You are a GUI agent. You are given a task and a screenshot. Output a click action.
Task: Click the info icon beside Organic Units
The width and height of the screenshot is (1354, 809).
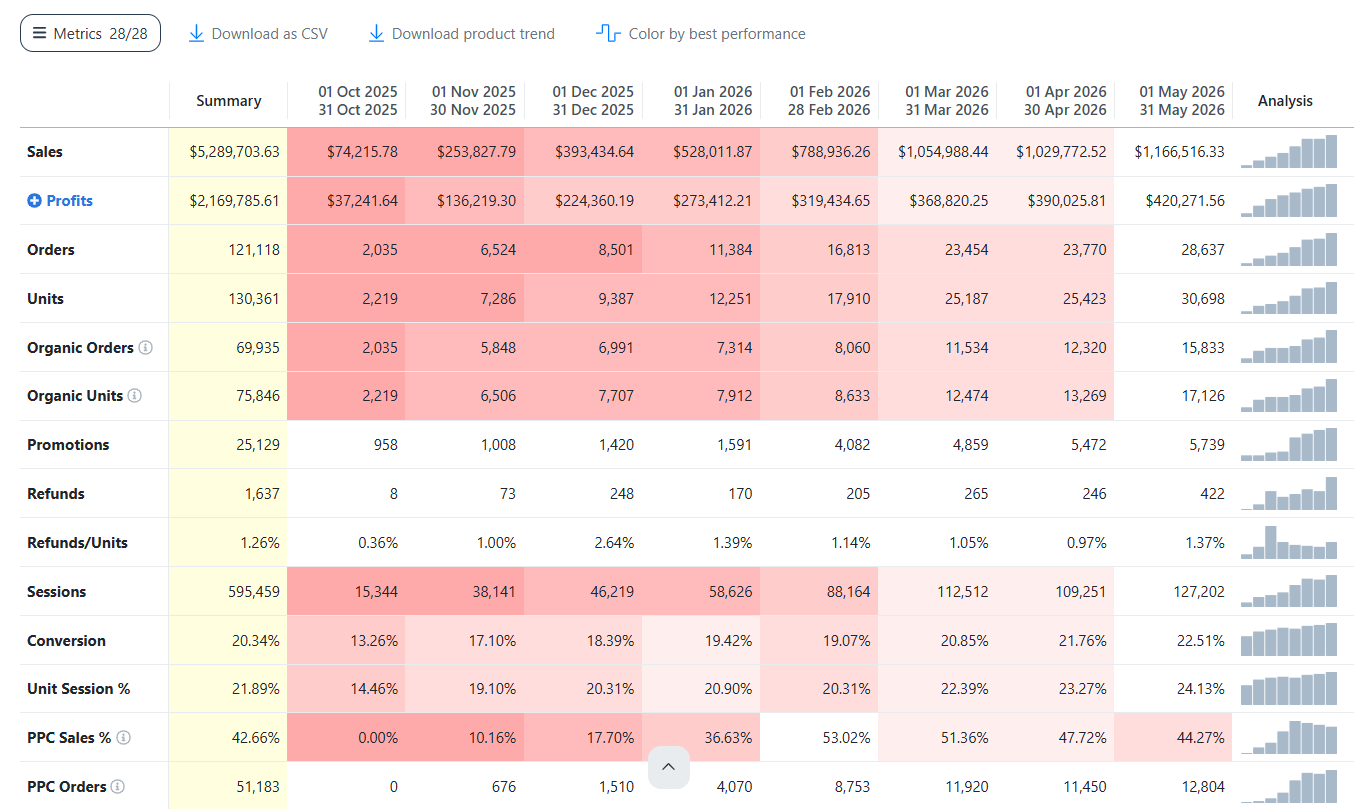tap(134, 396)
